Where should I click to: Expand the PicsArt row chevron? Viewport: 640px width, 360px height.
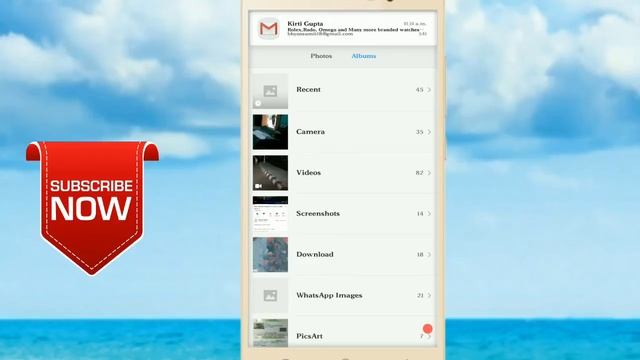(x=429, y=336)
